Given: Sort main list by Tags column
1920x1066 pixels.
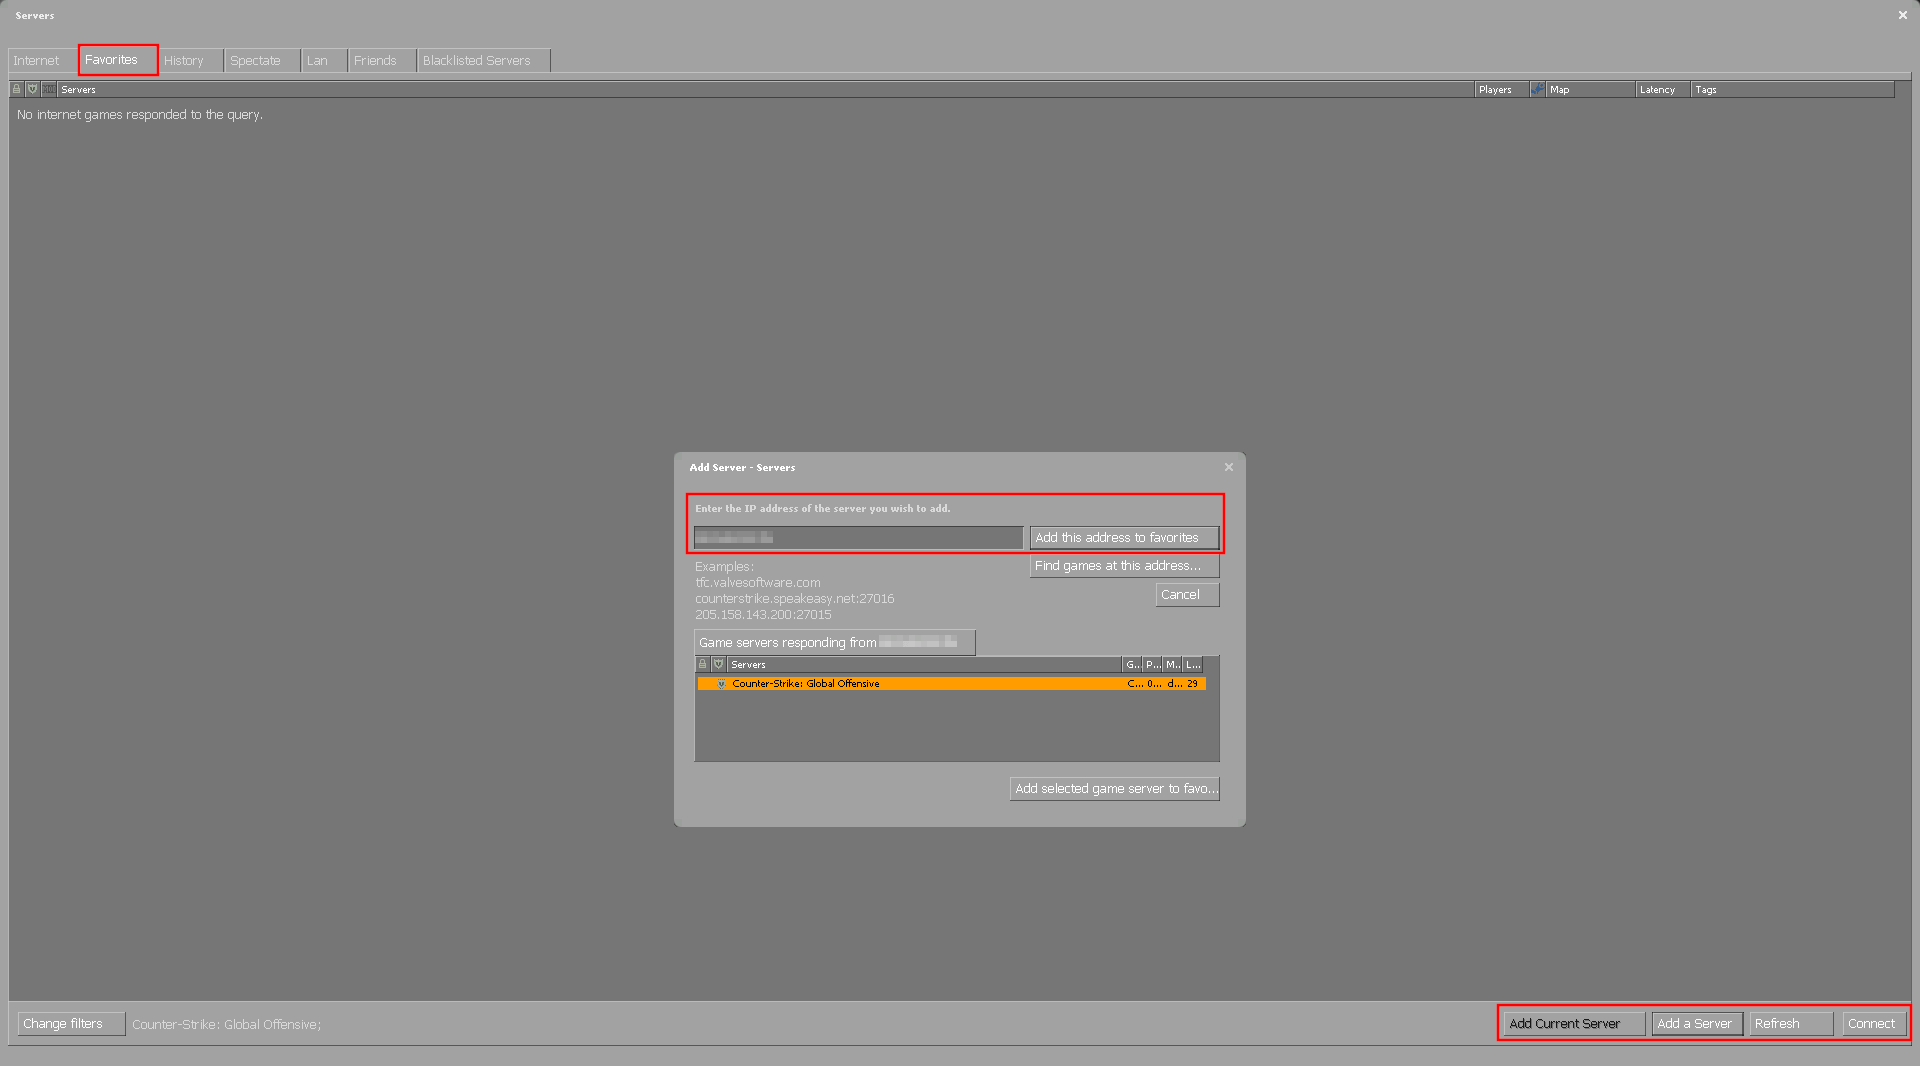Looking at the screenshot, I should click(x=1793, y=89).
